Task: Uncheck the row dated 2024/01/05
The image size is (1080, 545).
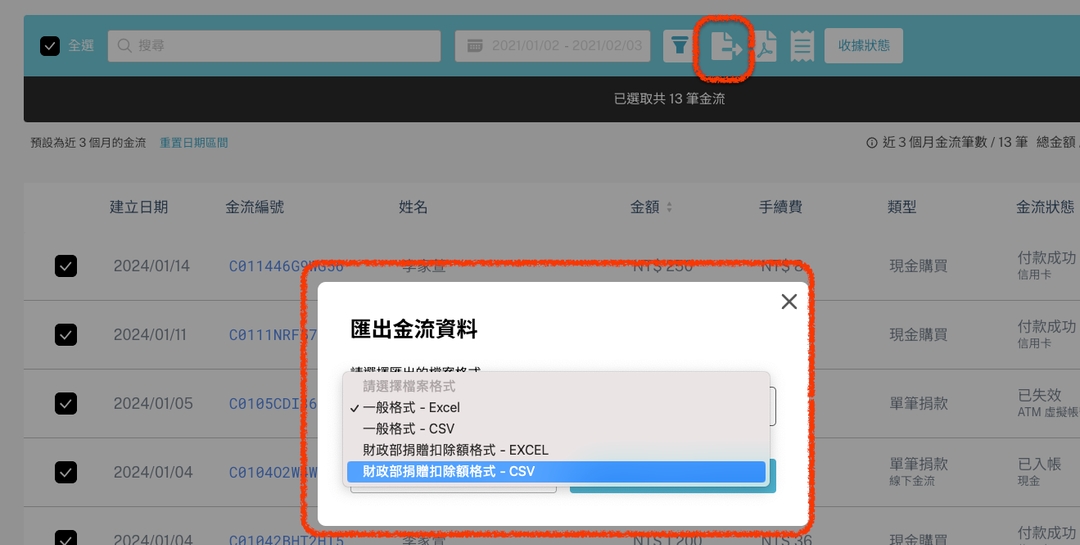Action: (65, 403)
